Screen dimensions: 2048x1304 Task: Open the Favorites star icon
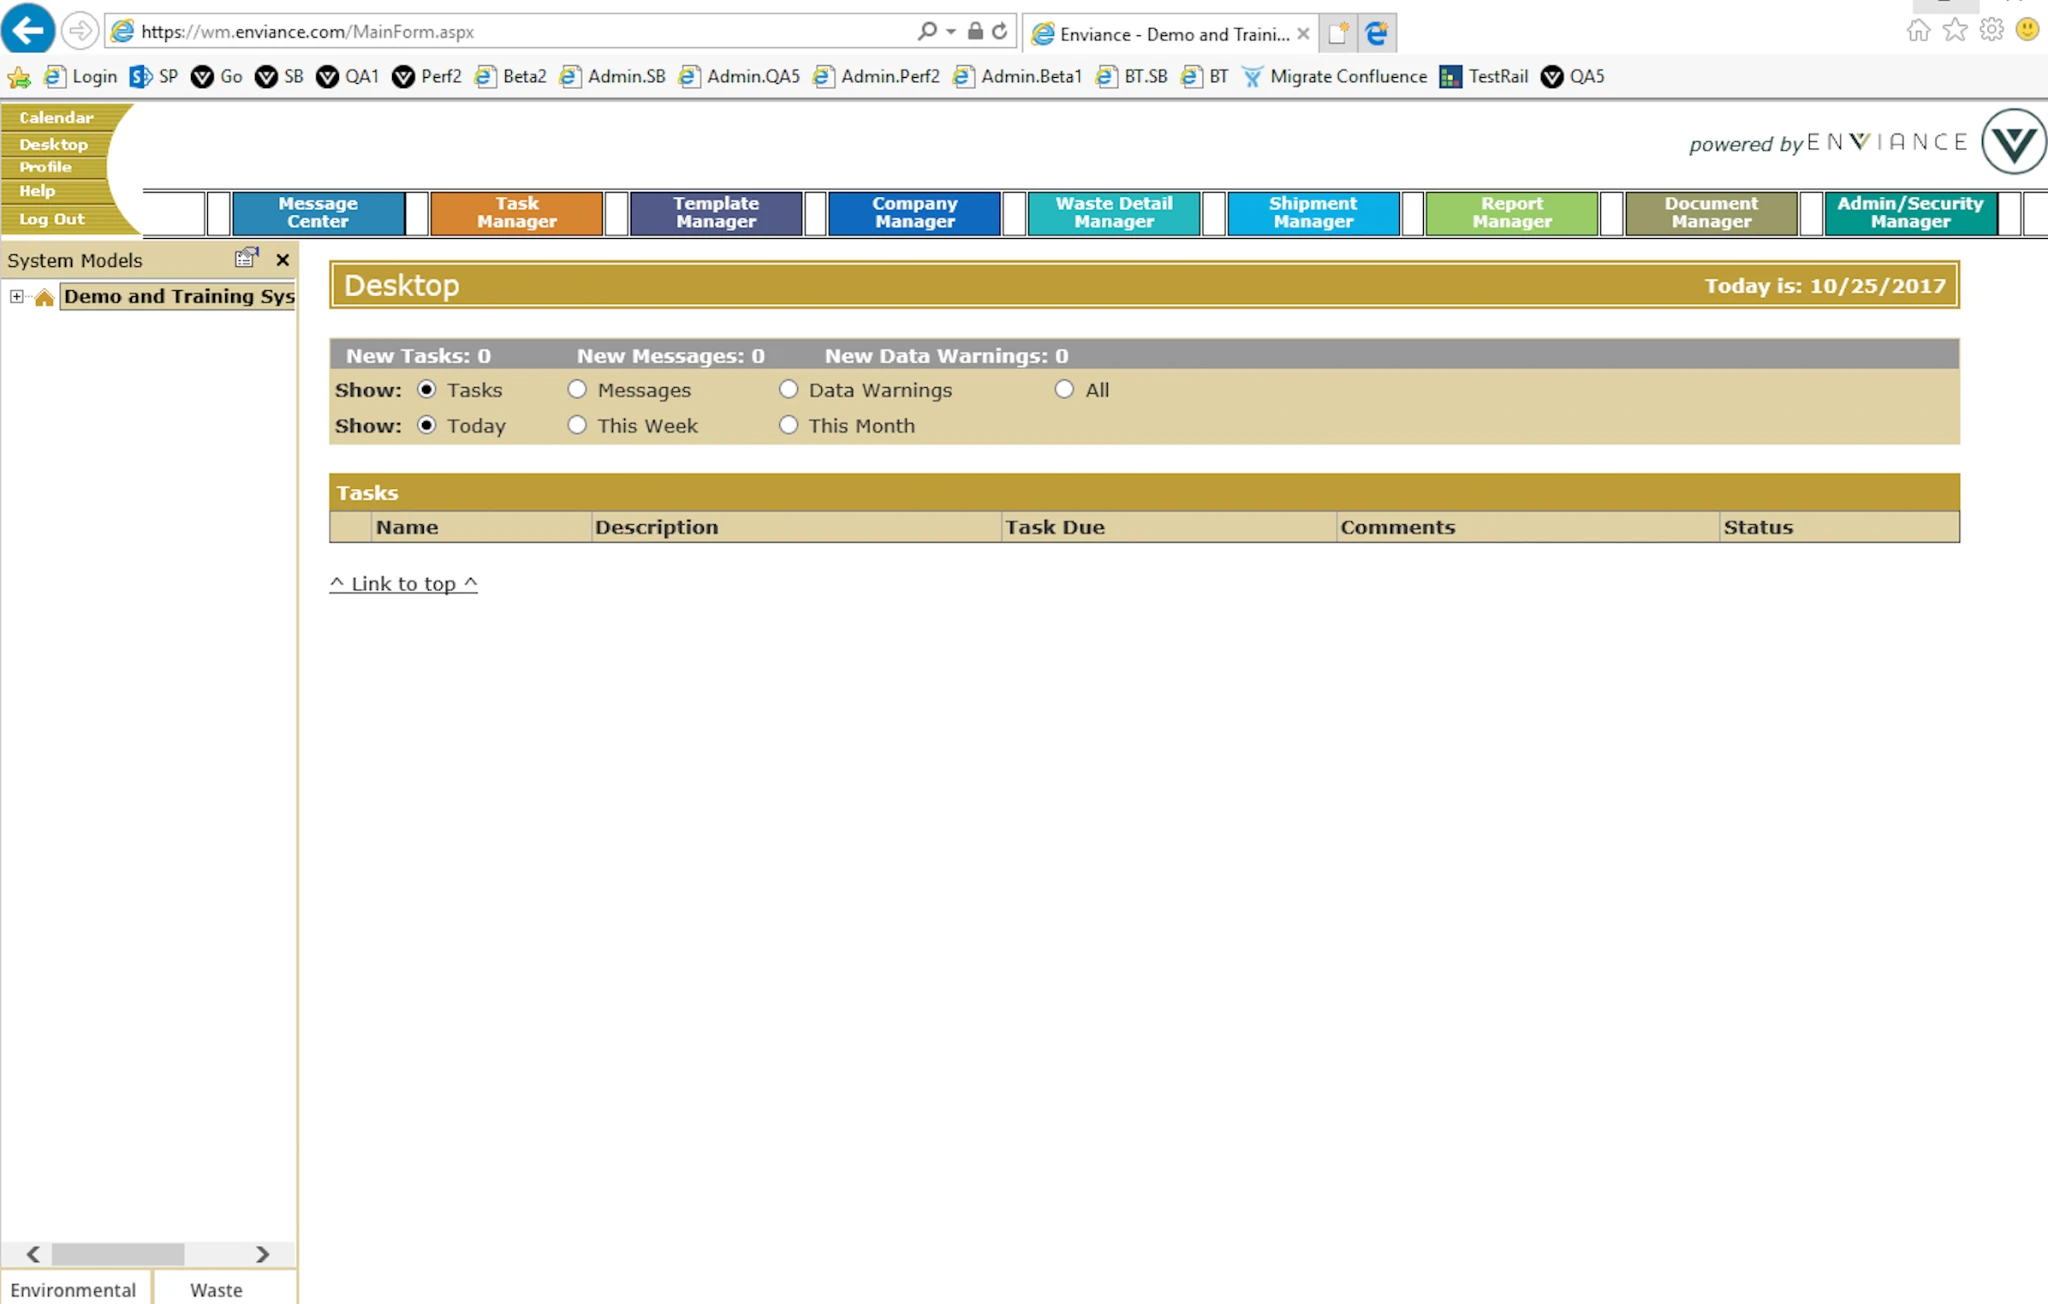(x=1955, y=30)
